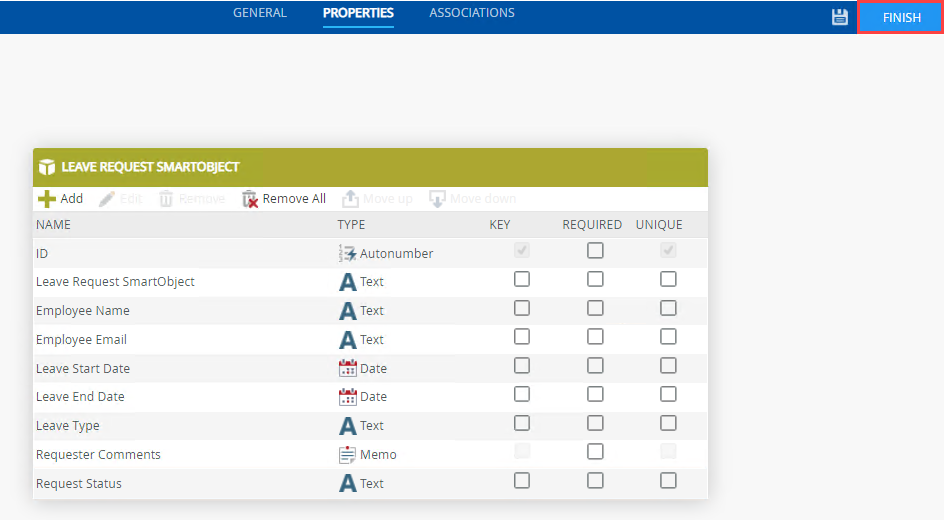Click Remove All properties

[x=284, y=199]
